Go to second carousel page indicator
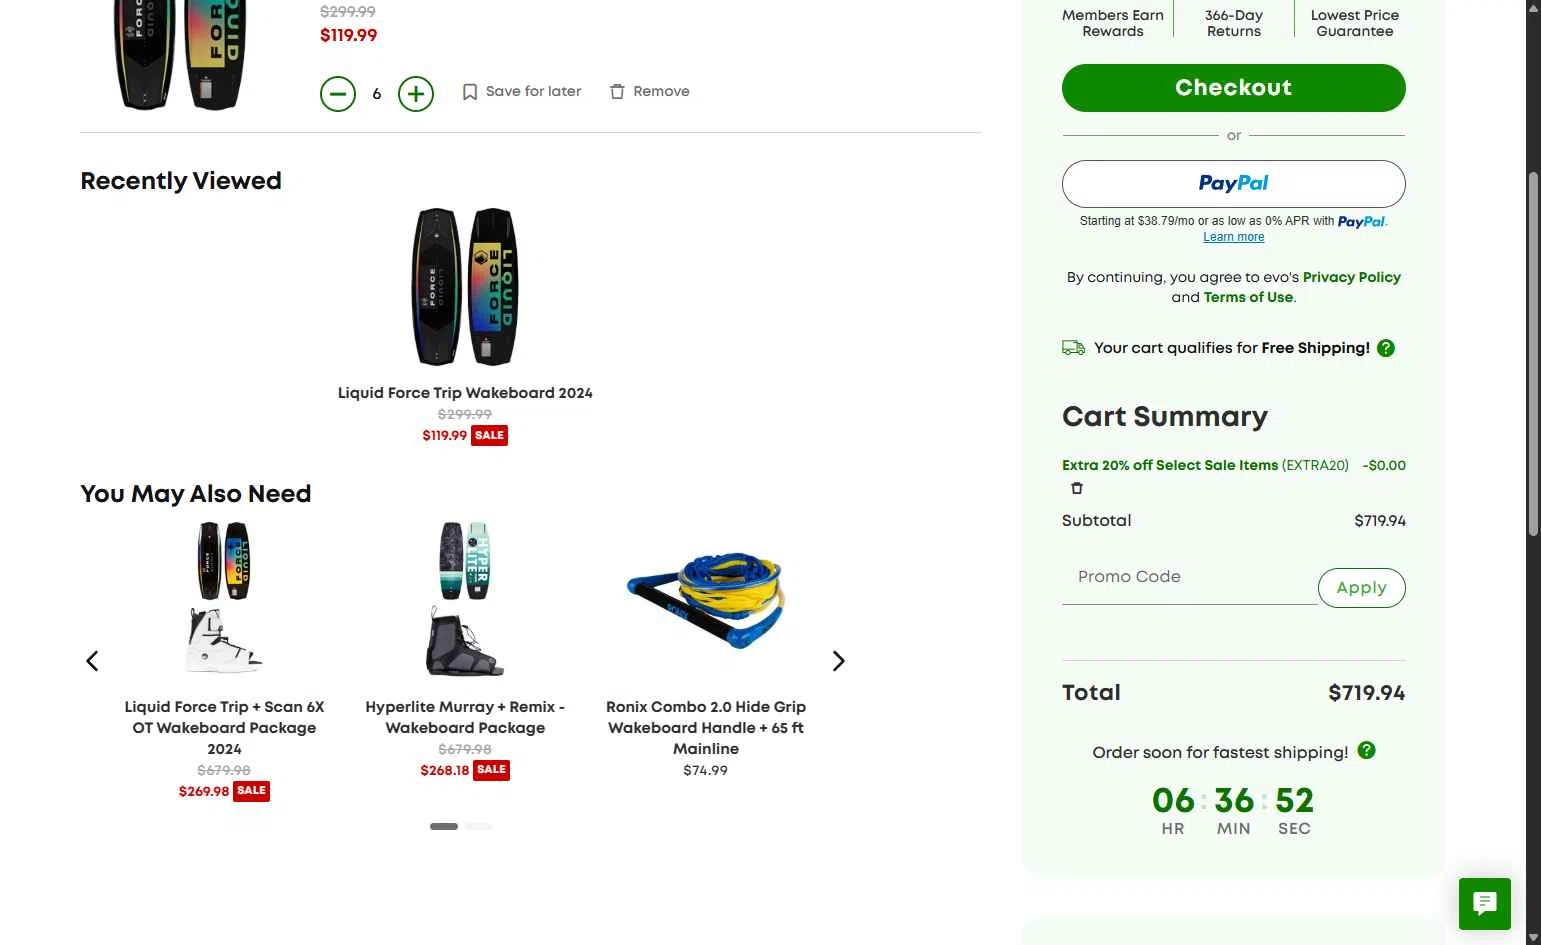The width and height of the screenshot is (1541, 945). pos(479,826)
